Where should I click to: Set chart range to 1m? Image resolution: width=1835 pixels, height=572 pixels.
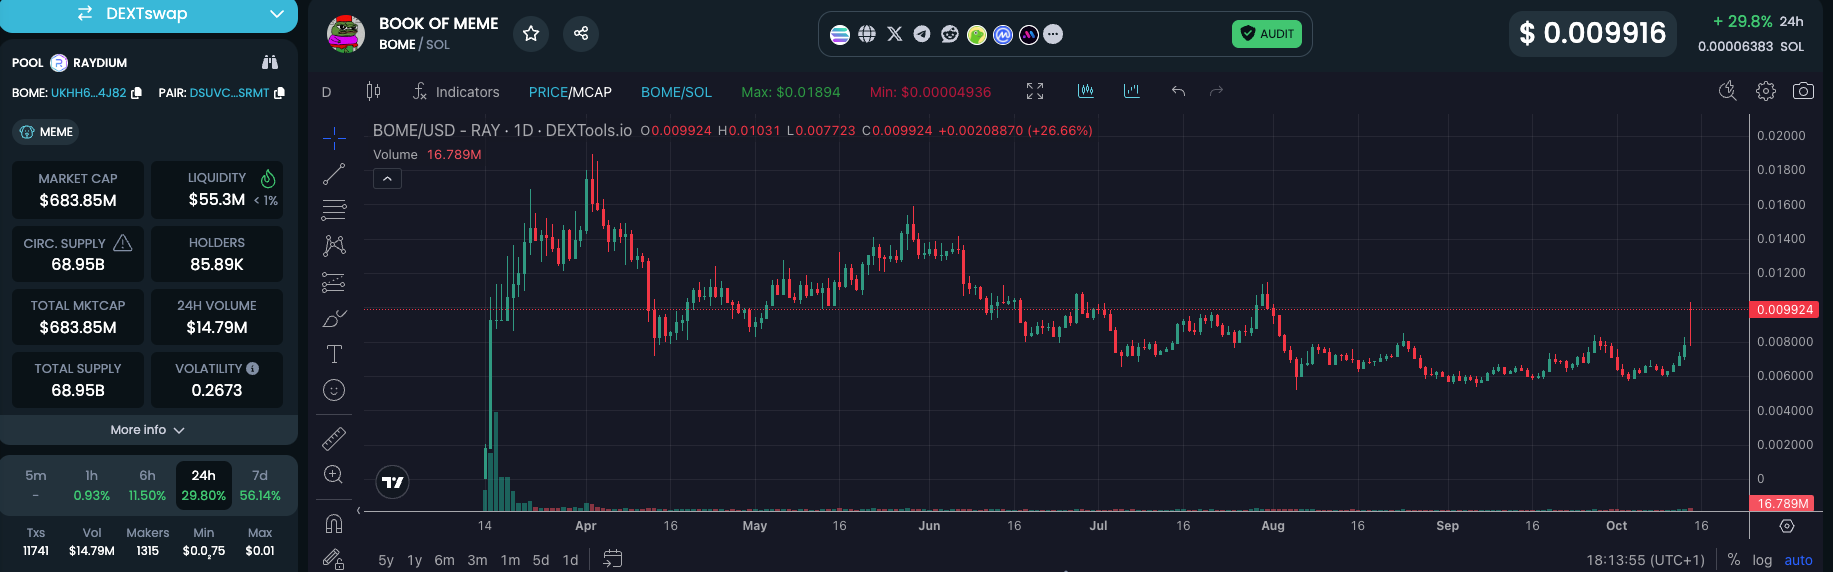pyautogui.click(x=510, y=560)
